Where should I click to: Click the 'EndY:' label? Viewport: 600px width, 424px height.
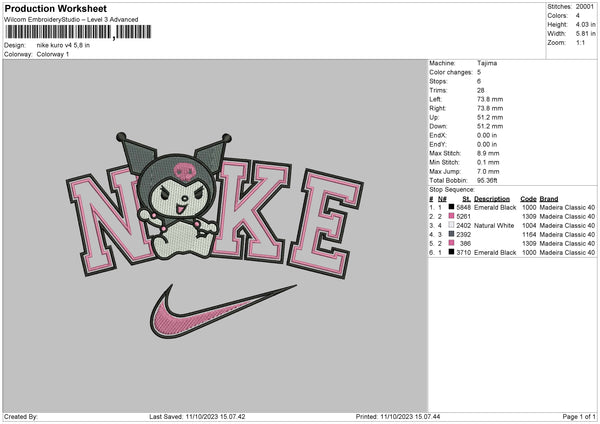point(438,144)
